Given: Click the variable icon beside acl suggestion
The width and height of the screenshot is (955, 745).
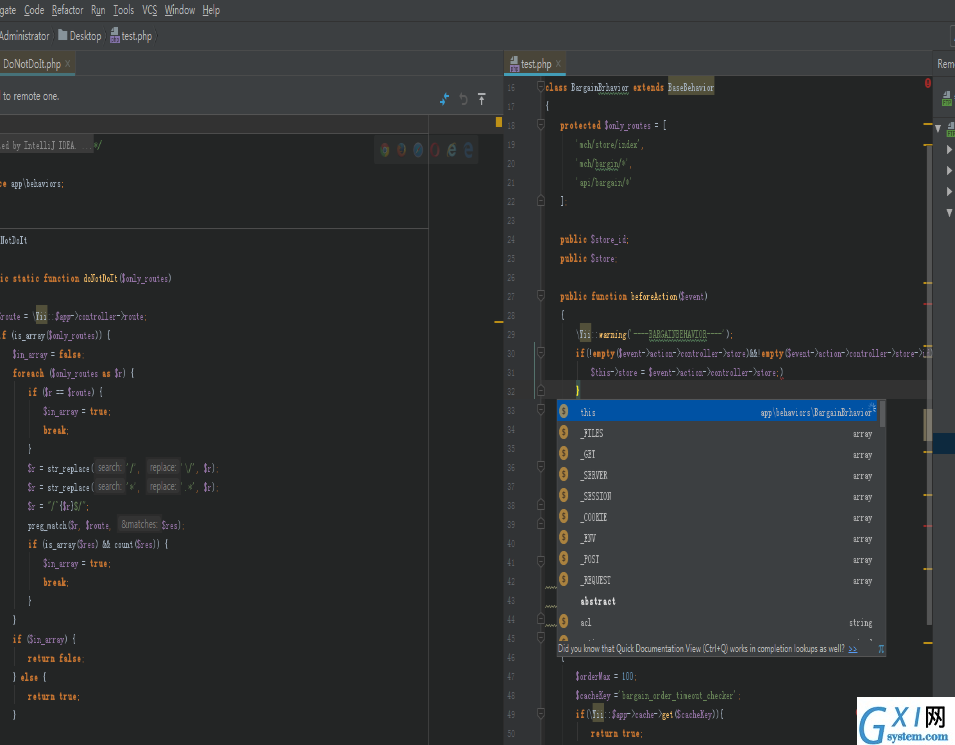Looking at the screenshot, I should [x=564, y=621].
